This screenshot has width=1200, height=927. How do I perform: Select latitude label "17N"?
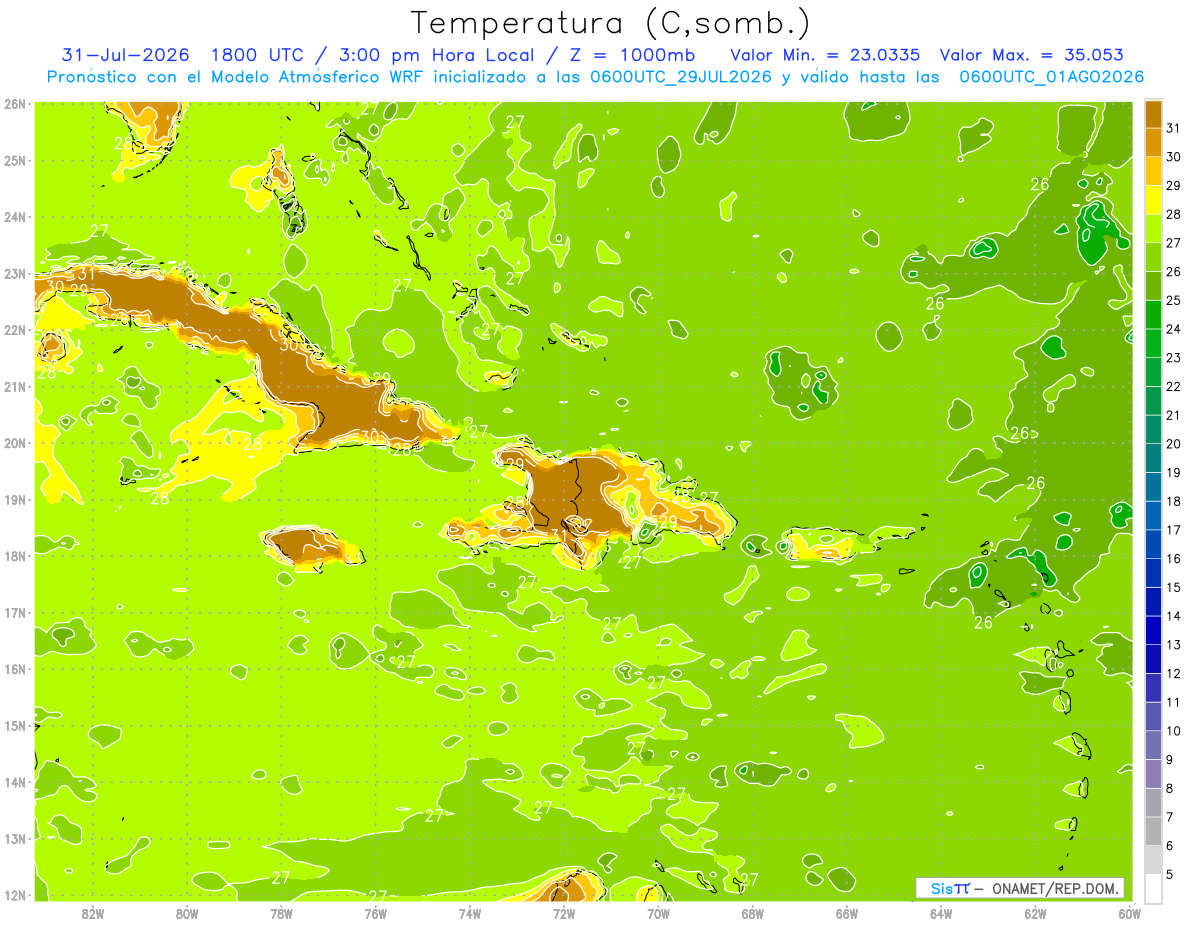pyautogui.click(x=15, y=612)
